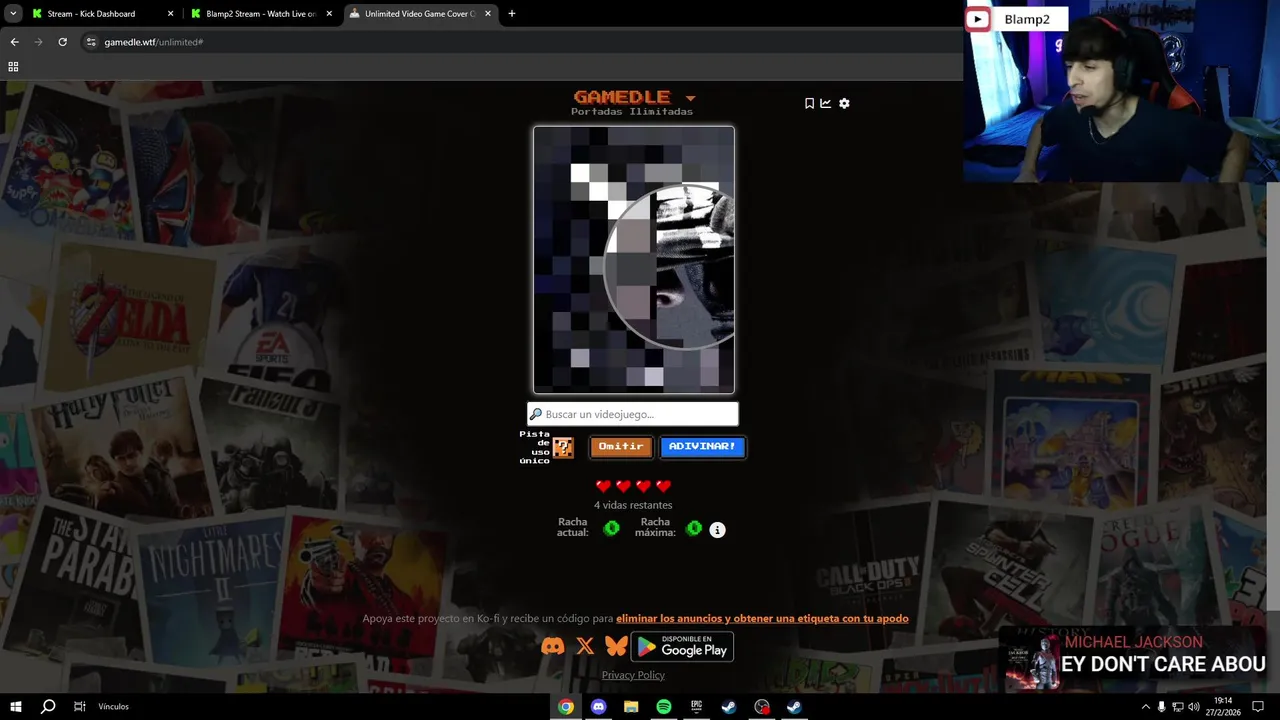Open the notifications center
1280x720 pixels.
1258,707
